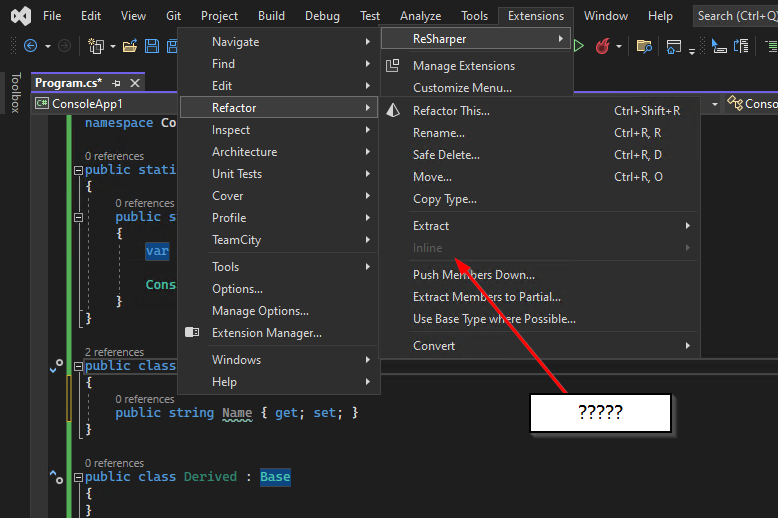This screenshot has height=518, width=778.
Task: Close the Program.cs tab
Action: point(135,83)
